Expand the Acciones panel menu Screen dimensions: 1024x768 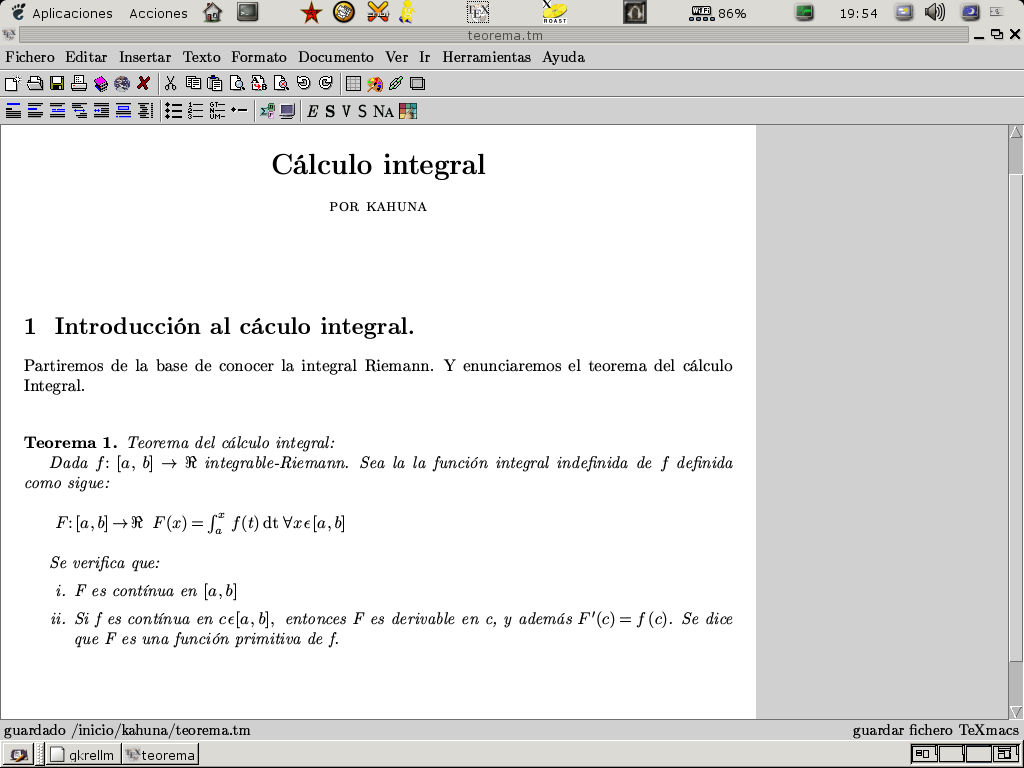pos(158,13)
